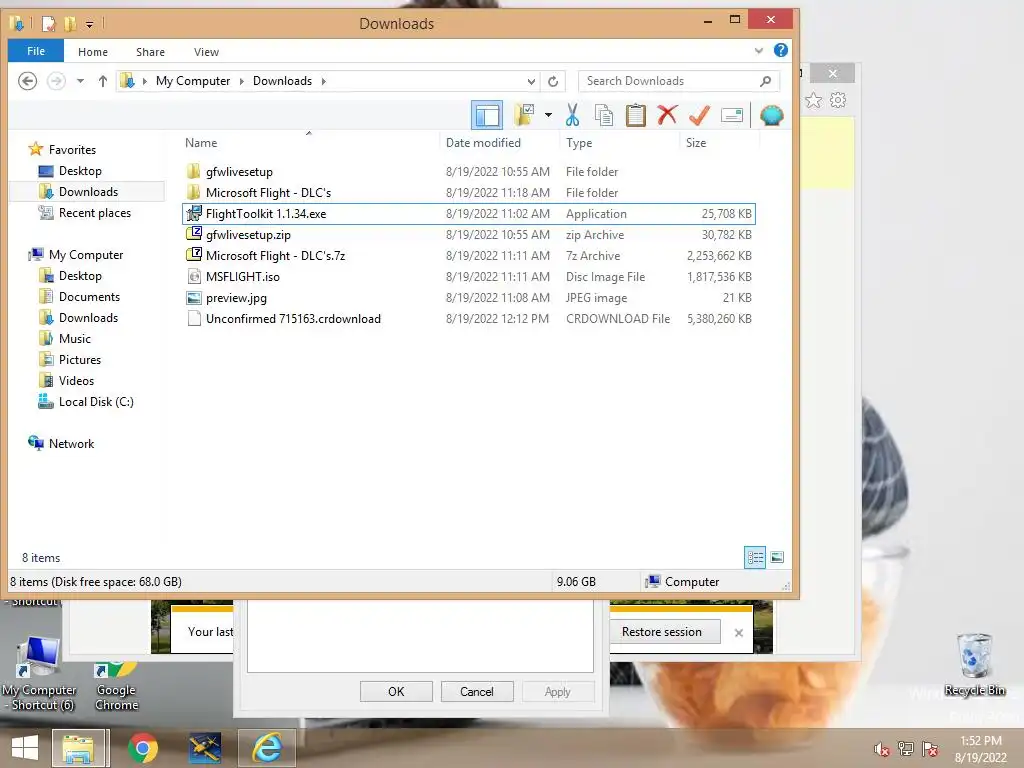Click Cancel in the background dialog
Image resolution: width=1024 pixels, height=768 pixels.
coord(477,692)
